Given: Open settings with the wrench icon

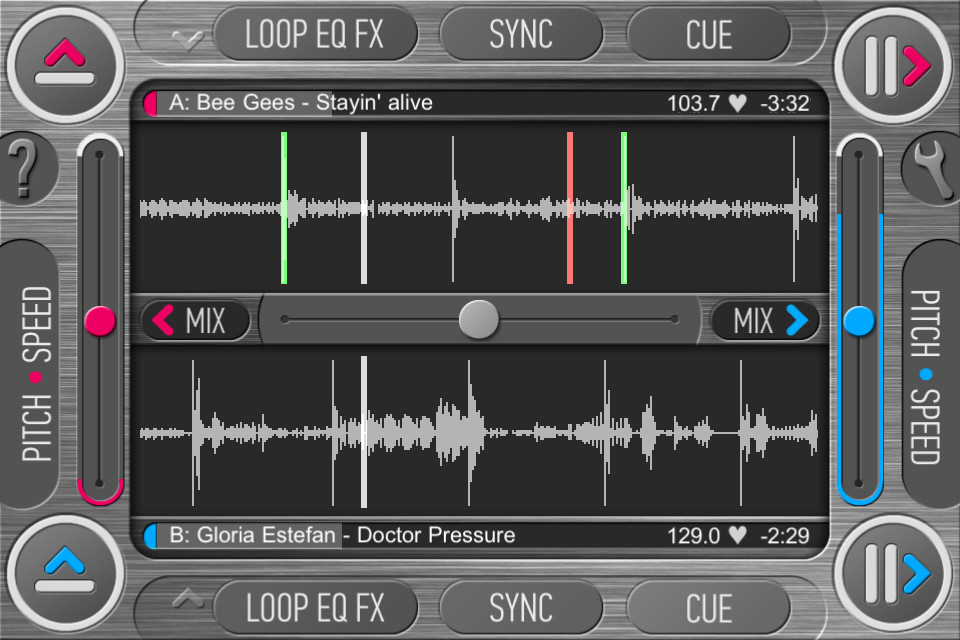Looking at the screenshot, I should pos(933,168).
